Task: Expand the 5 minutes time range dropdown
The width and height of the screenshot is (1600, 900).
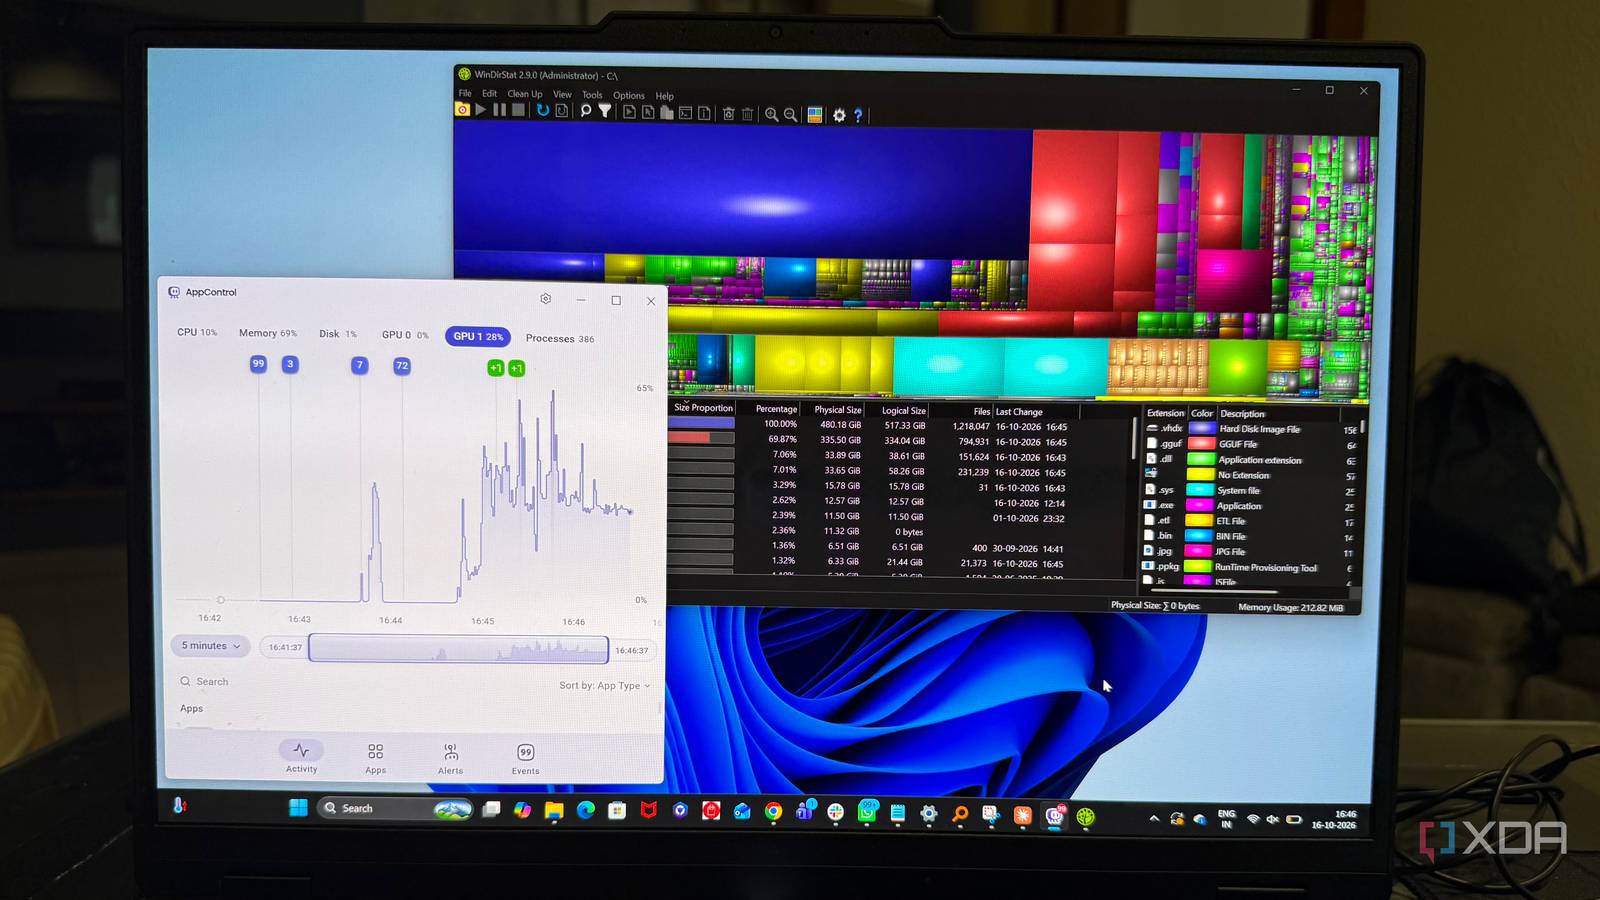Action: click(211, 646)
